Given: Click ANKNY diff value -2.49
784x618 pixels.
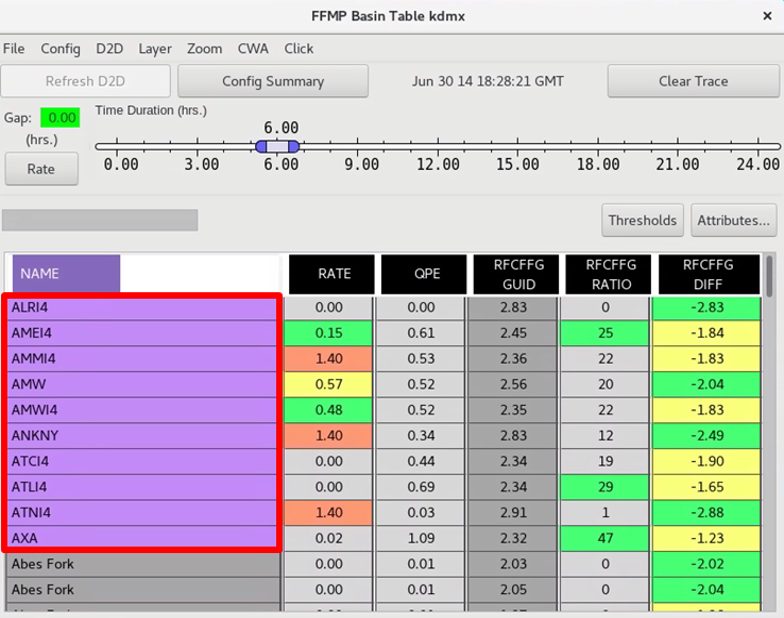Looking at the screenshot, I should click(x=706, y=436).
